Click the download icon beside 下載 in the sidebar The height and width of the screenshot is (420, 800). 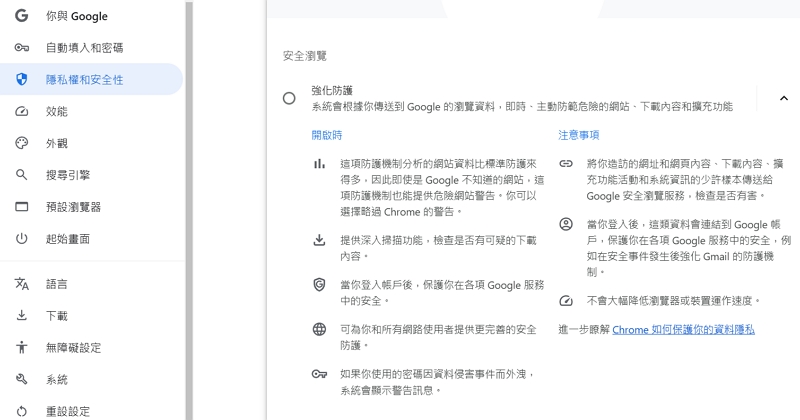[x=21, y=315]
